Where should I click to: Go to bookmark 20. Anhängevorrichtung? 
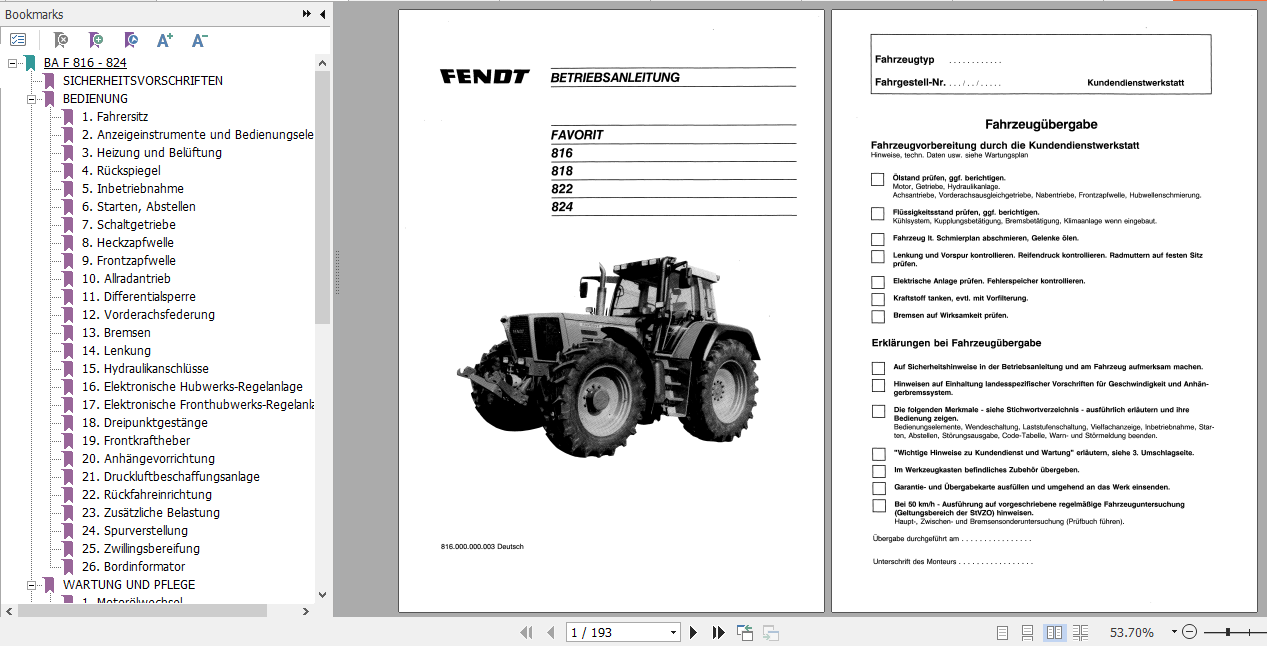148,459
